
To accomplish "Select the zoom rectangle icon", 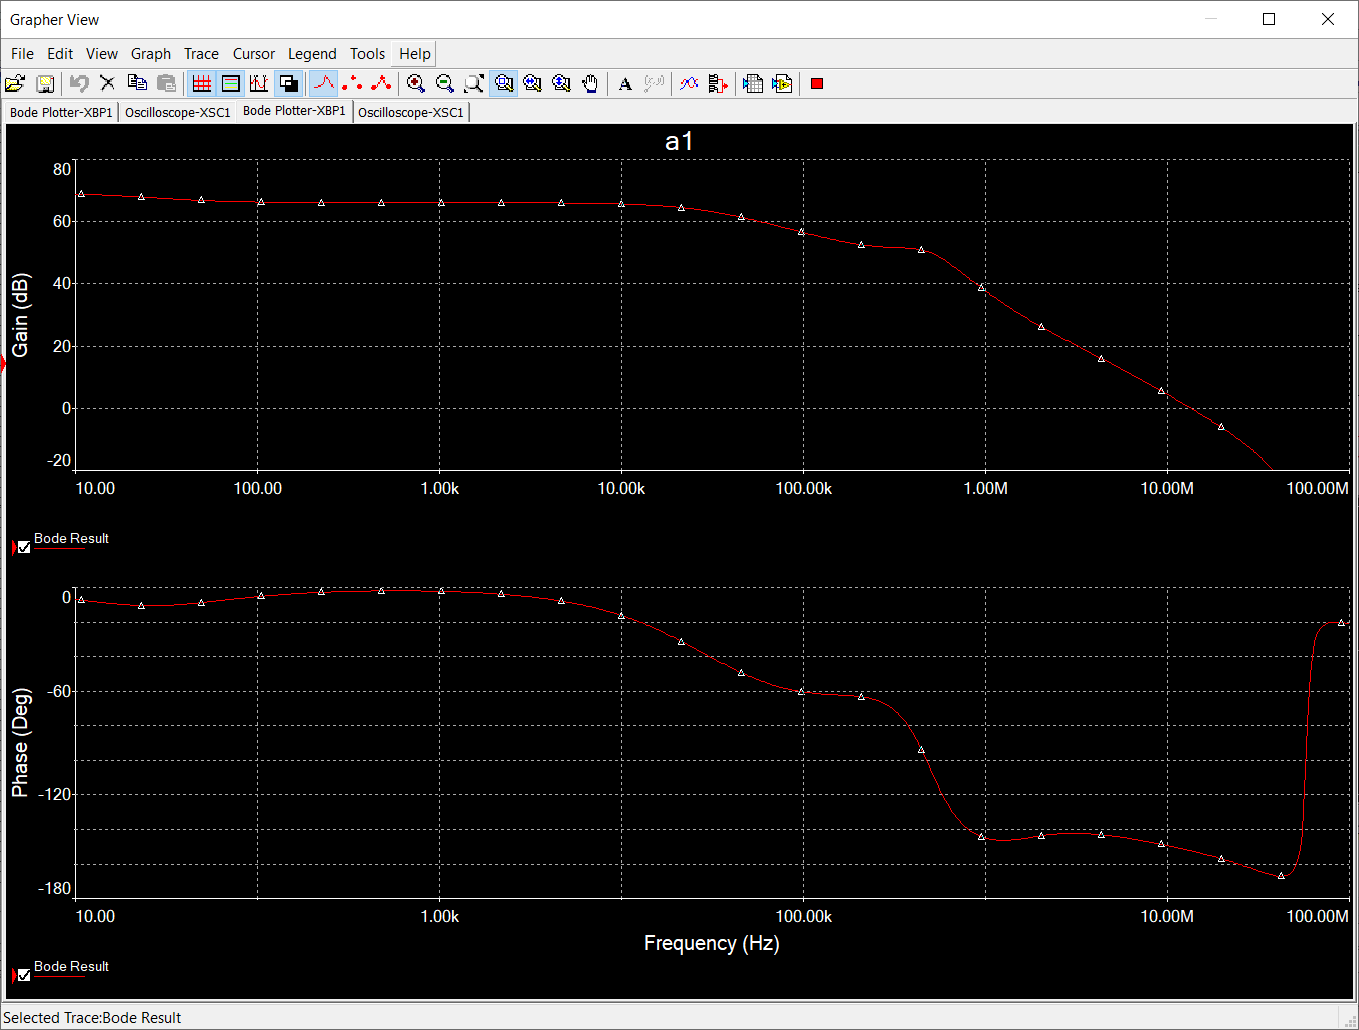I will click(x=503, y=84).
